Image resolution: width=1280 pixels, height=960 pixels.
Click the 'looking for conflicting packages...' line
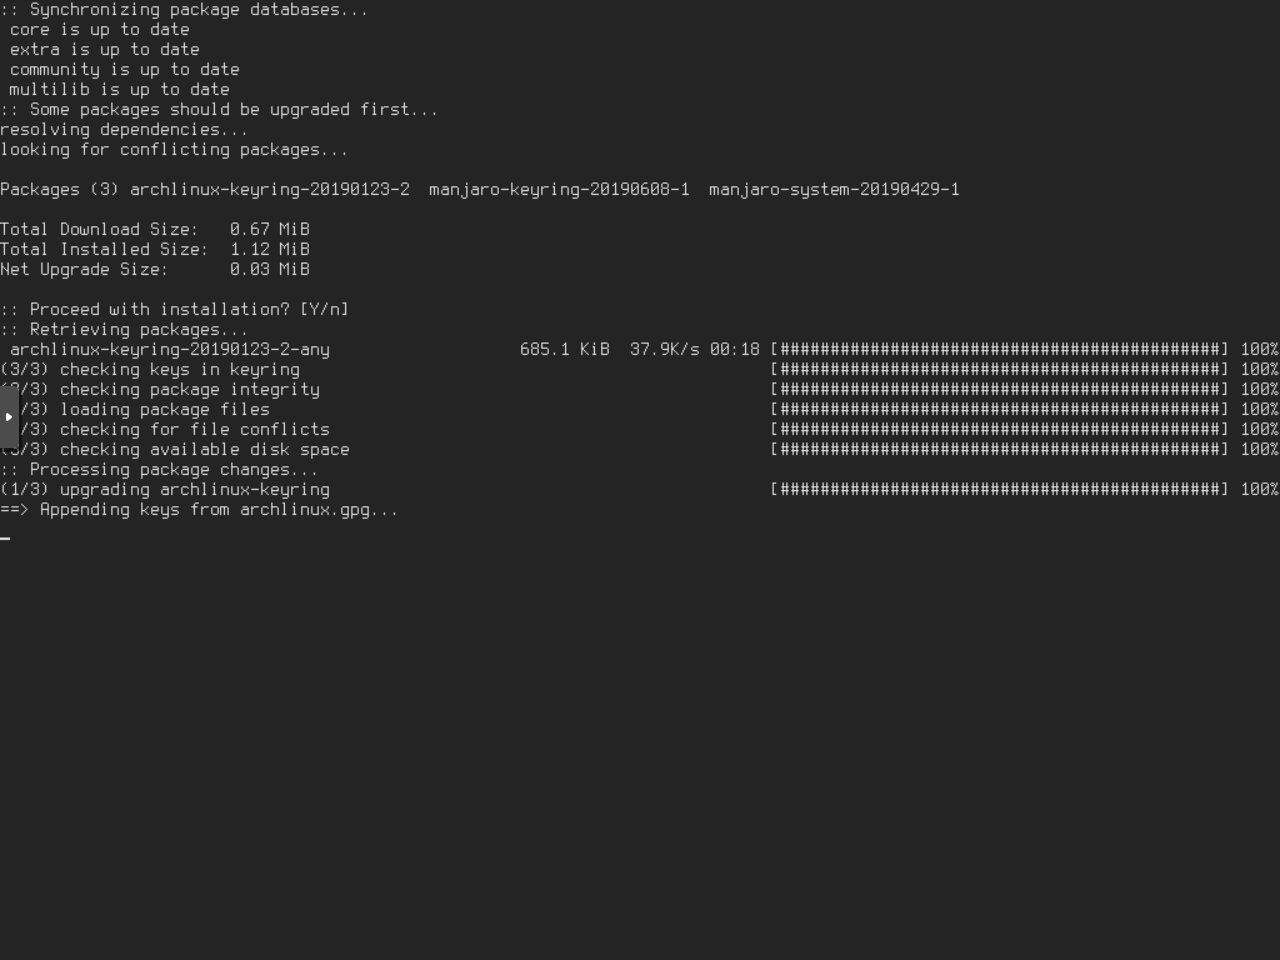[x=174, y=149]
